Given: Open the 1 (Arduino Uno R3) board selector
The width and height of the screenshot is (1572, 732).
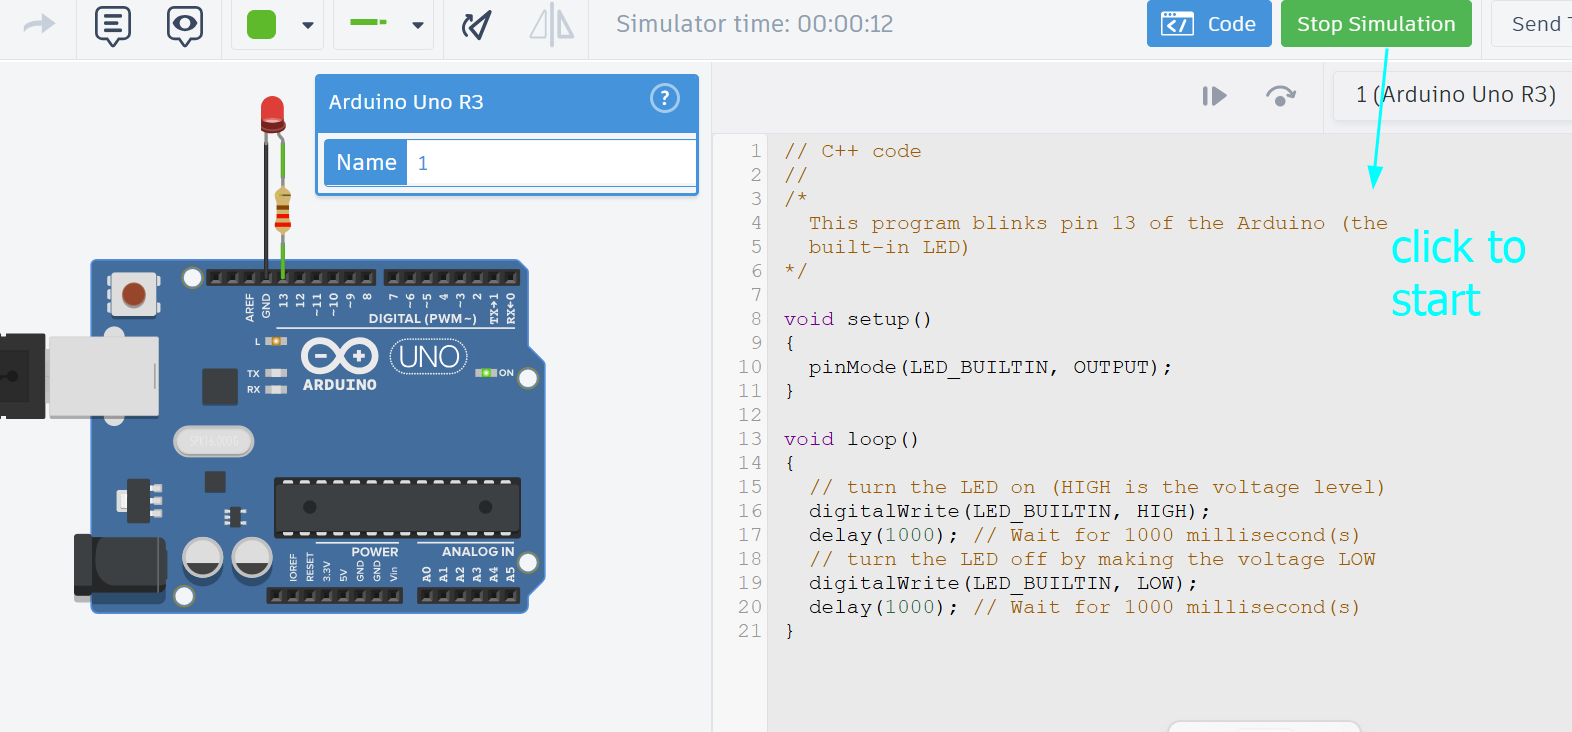Looking at the screenshot, I should click(1453, 95).
